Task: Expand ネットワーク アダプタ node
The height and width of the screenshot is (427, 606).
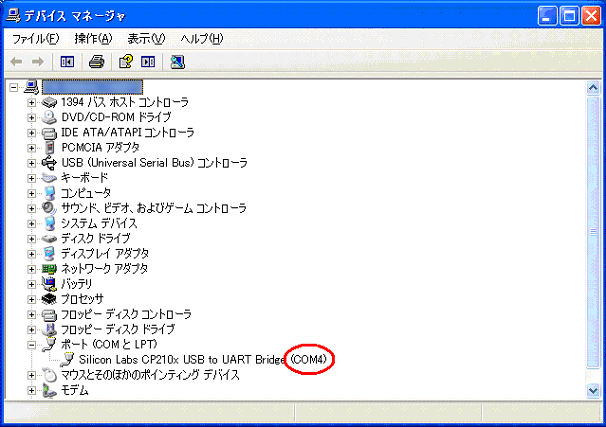Action: coord(32,269)
